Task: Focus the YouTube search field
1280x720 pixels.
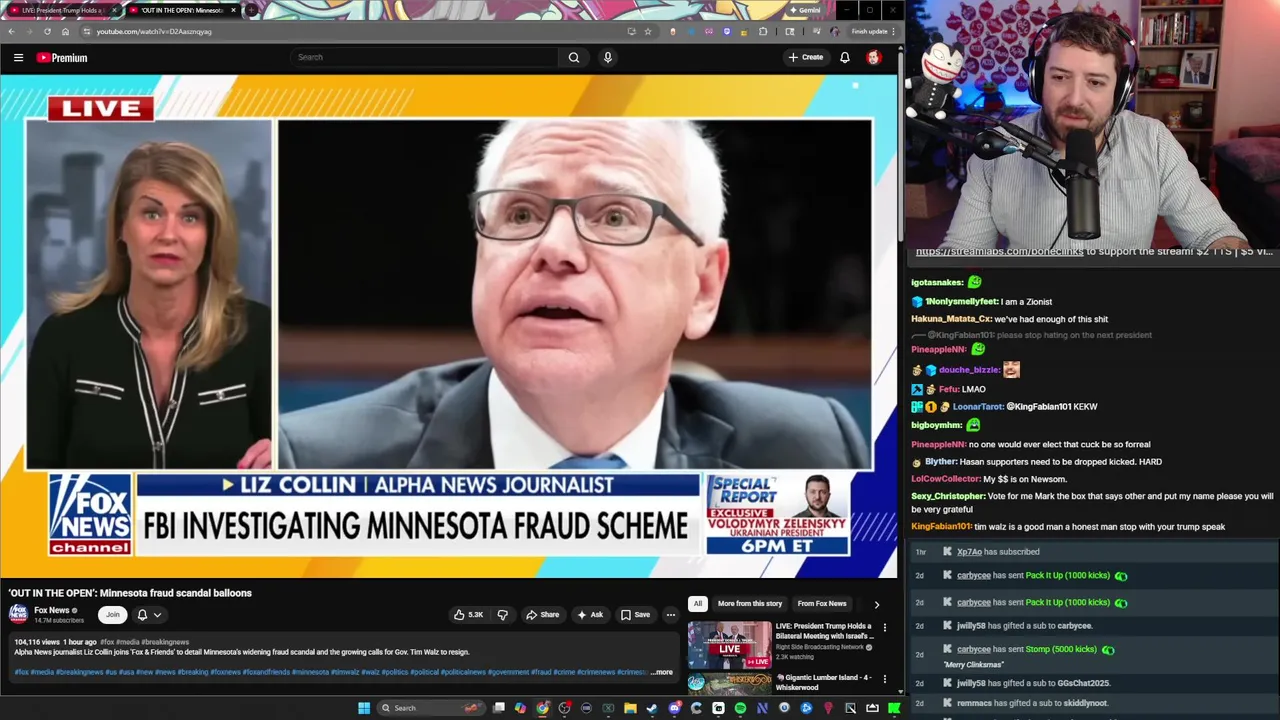Action: [x=425, y=58]
